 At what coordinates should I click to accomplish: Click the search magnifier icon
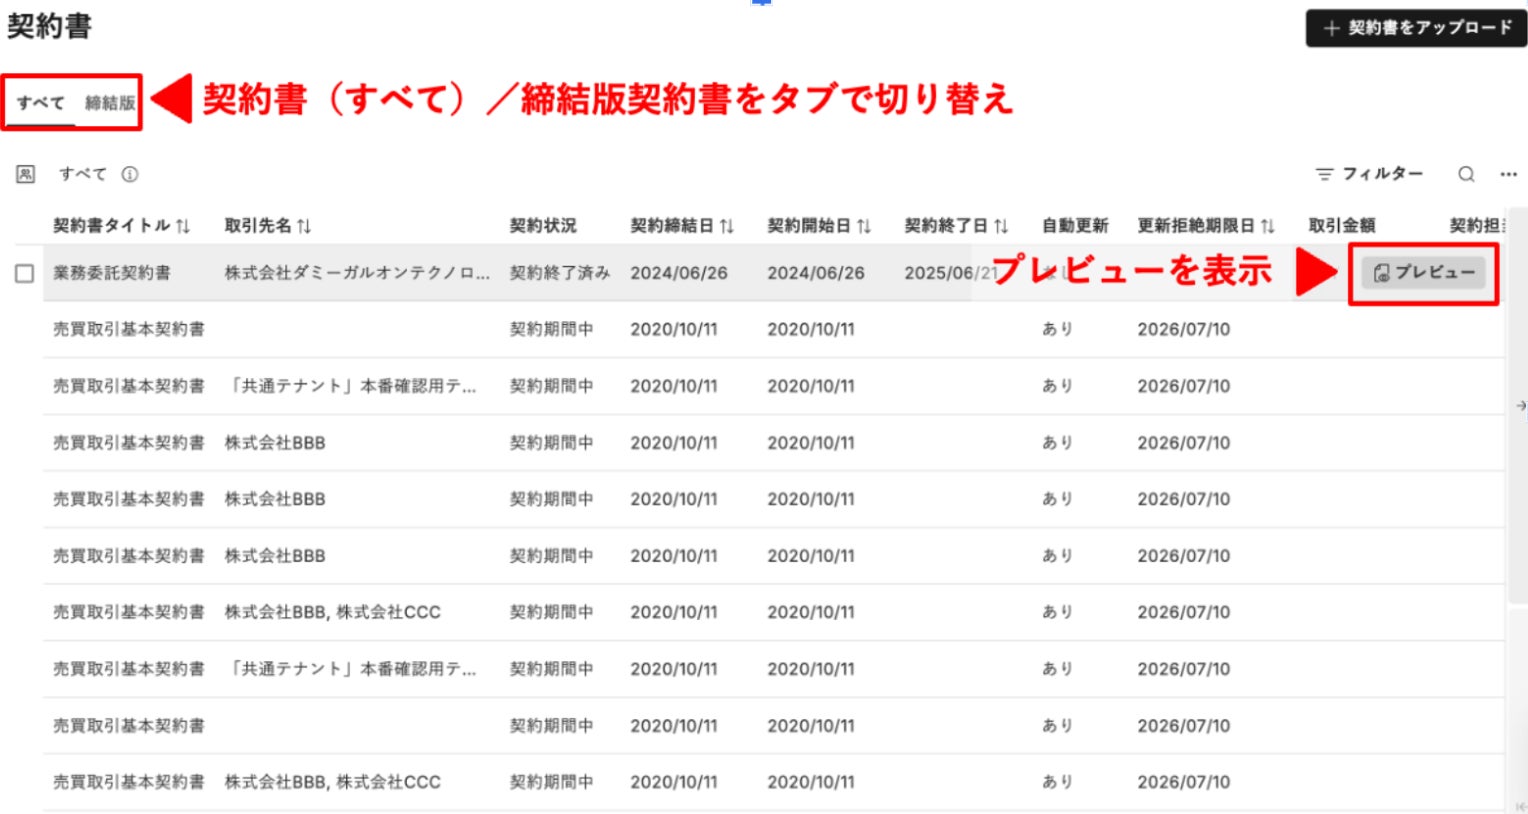tap(1466, 174)
